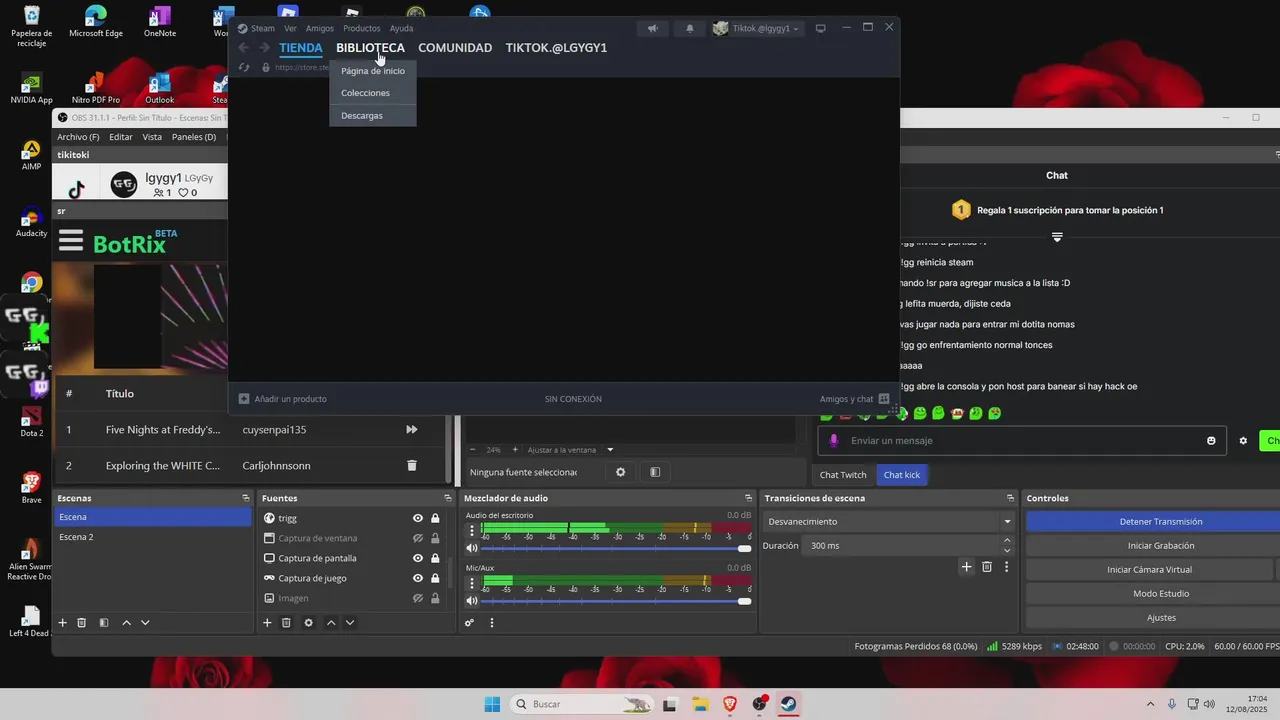Image resolution: width=1280 pixels, height=720 pixels.
Task: Open chat settings gear
Action: coord(1243,441)
